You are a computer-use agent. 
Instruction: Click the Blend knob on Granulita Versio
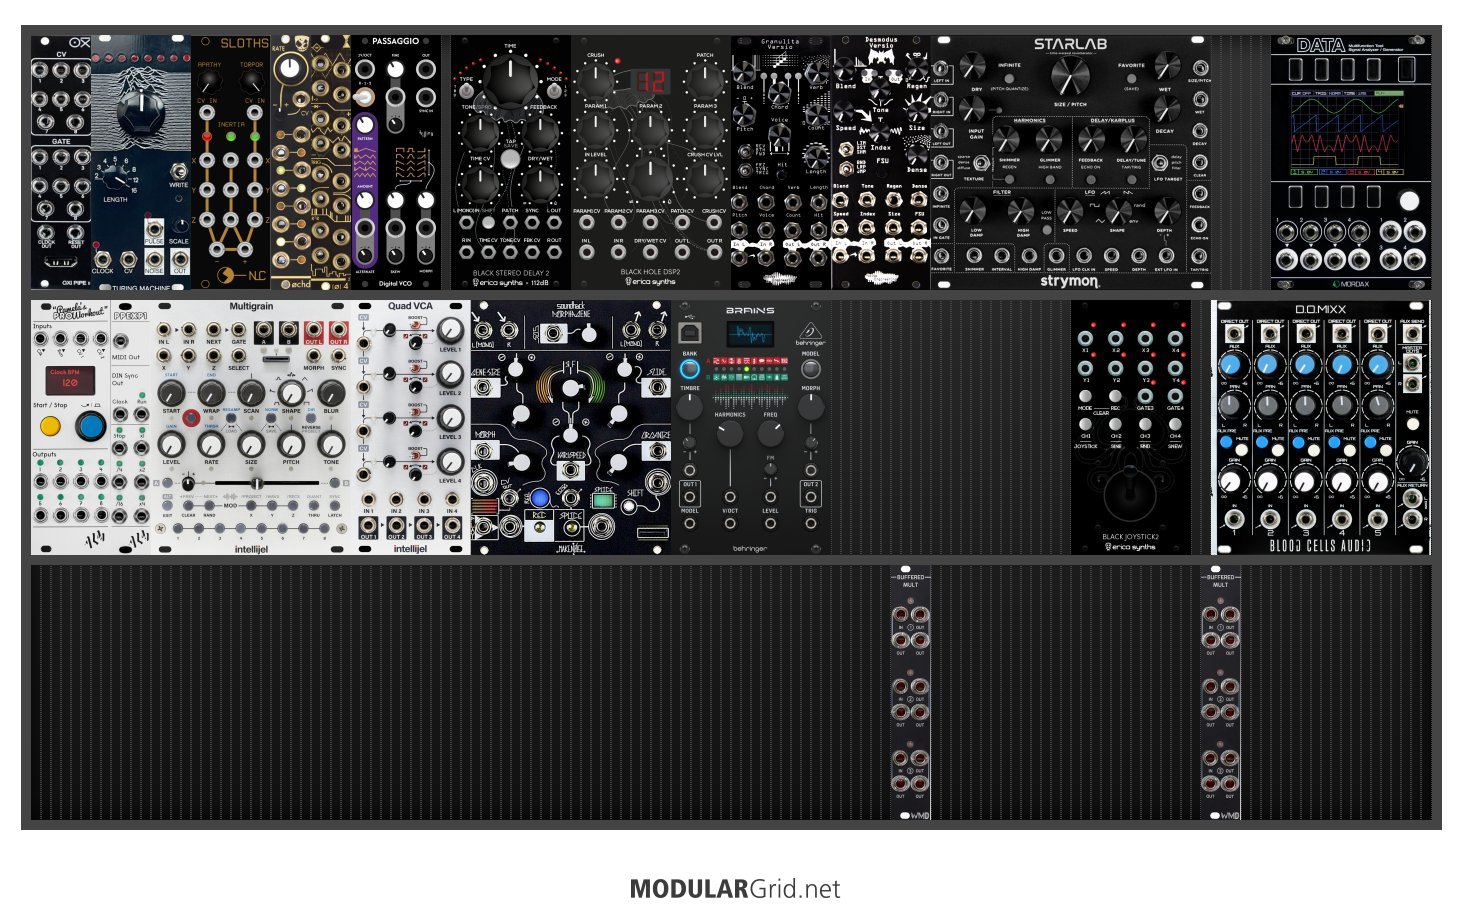pyautogui.click(x=745, y=71)
